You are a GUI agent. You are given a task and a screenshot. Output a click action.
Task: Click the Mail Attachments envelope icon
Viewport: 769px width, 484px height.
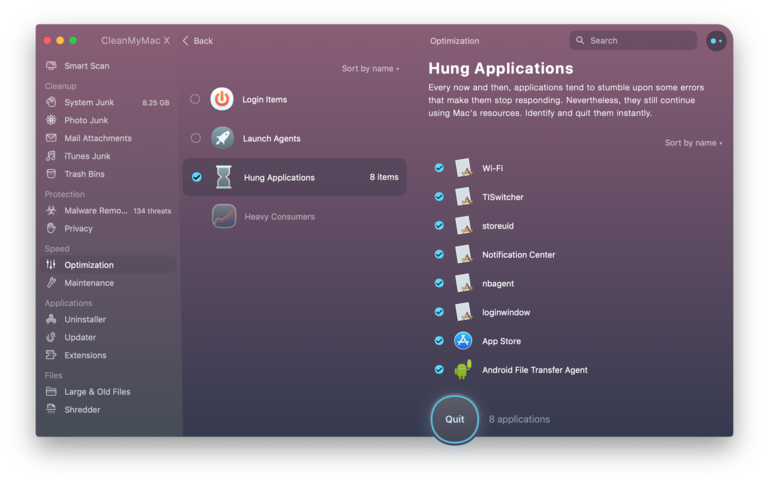51,138
